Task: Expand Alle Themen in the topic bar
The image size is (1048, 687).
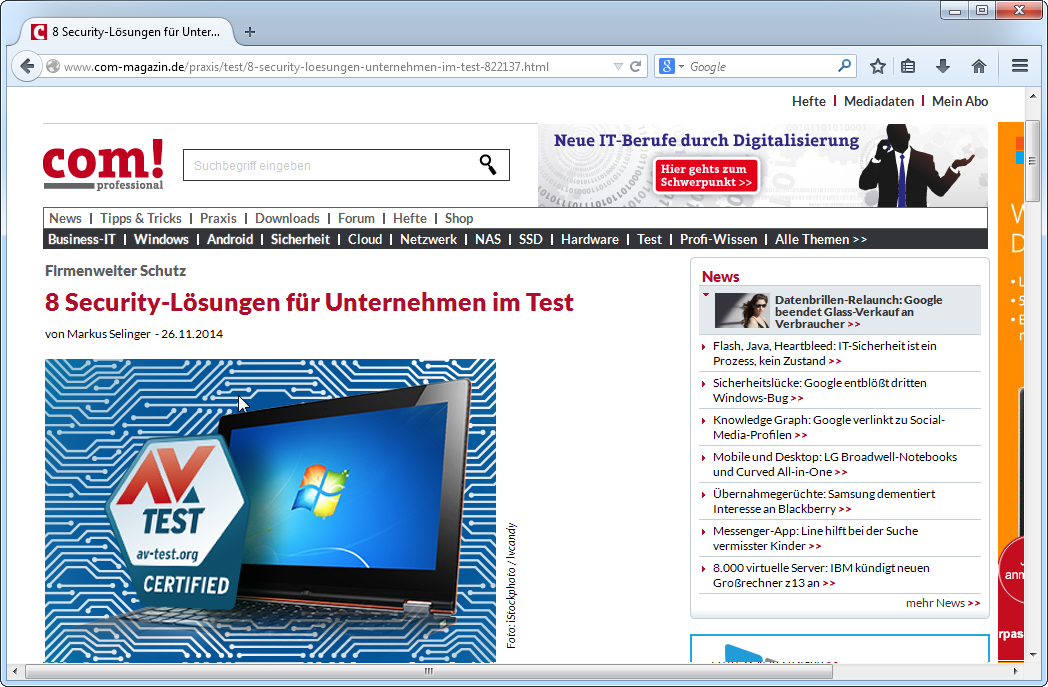Action: (820, 239)
